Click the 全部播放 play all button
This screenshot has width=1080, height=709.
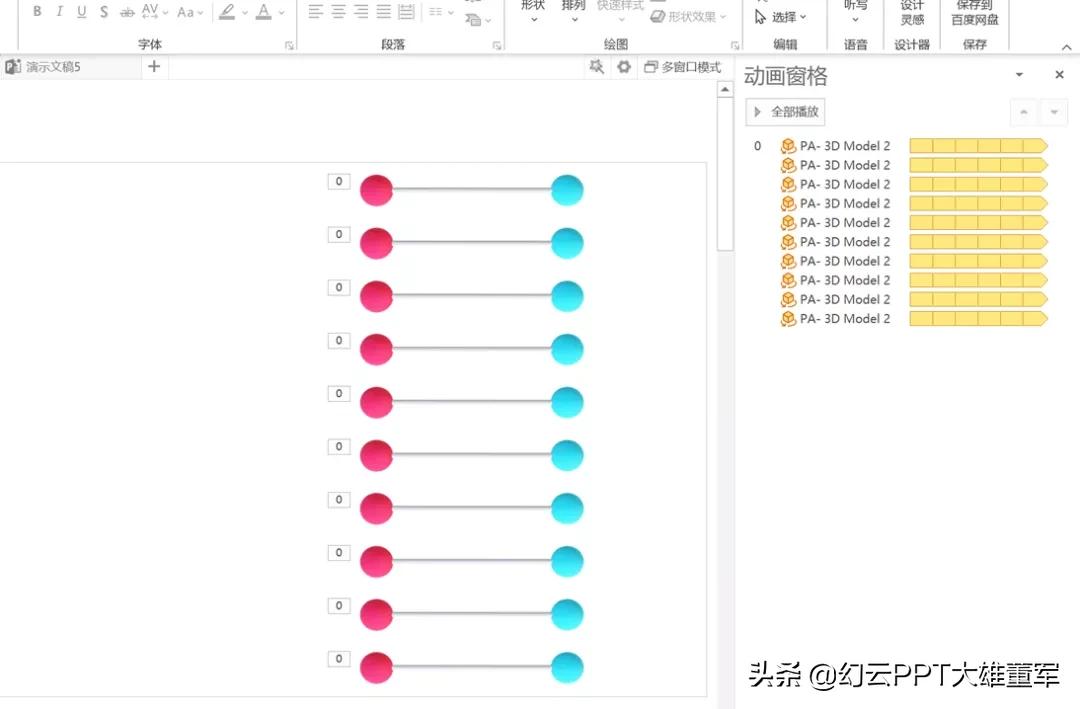[785, 111]
